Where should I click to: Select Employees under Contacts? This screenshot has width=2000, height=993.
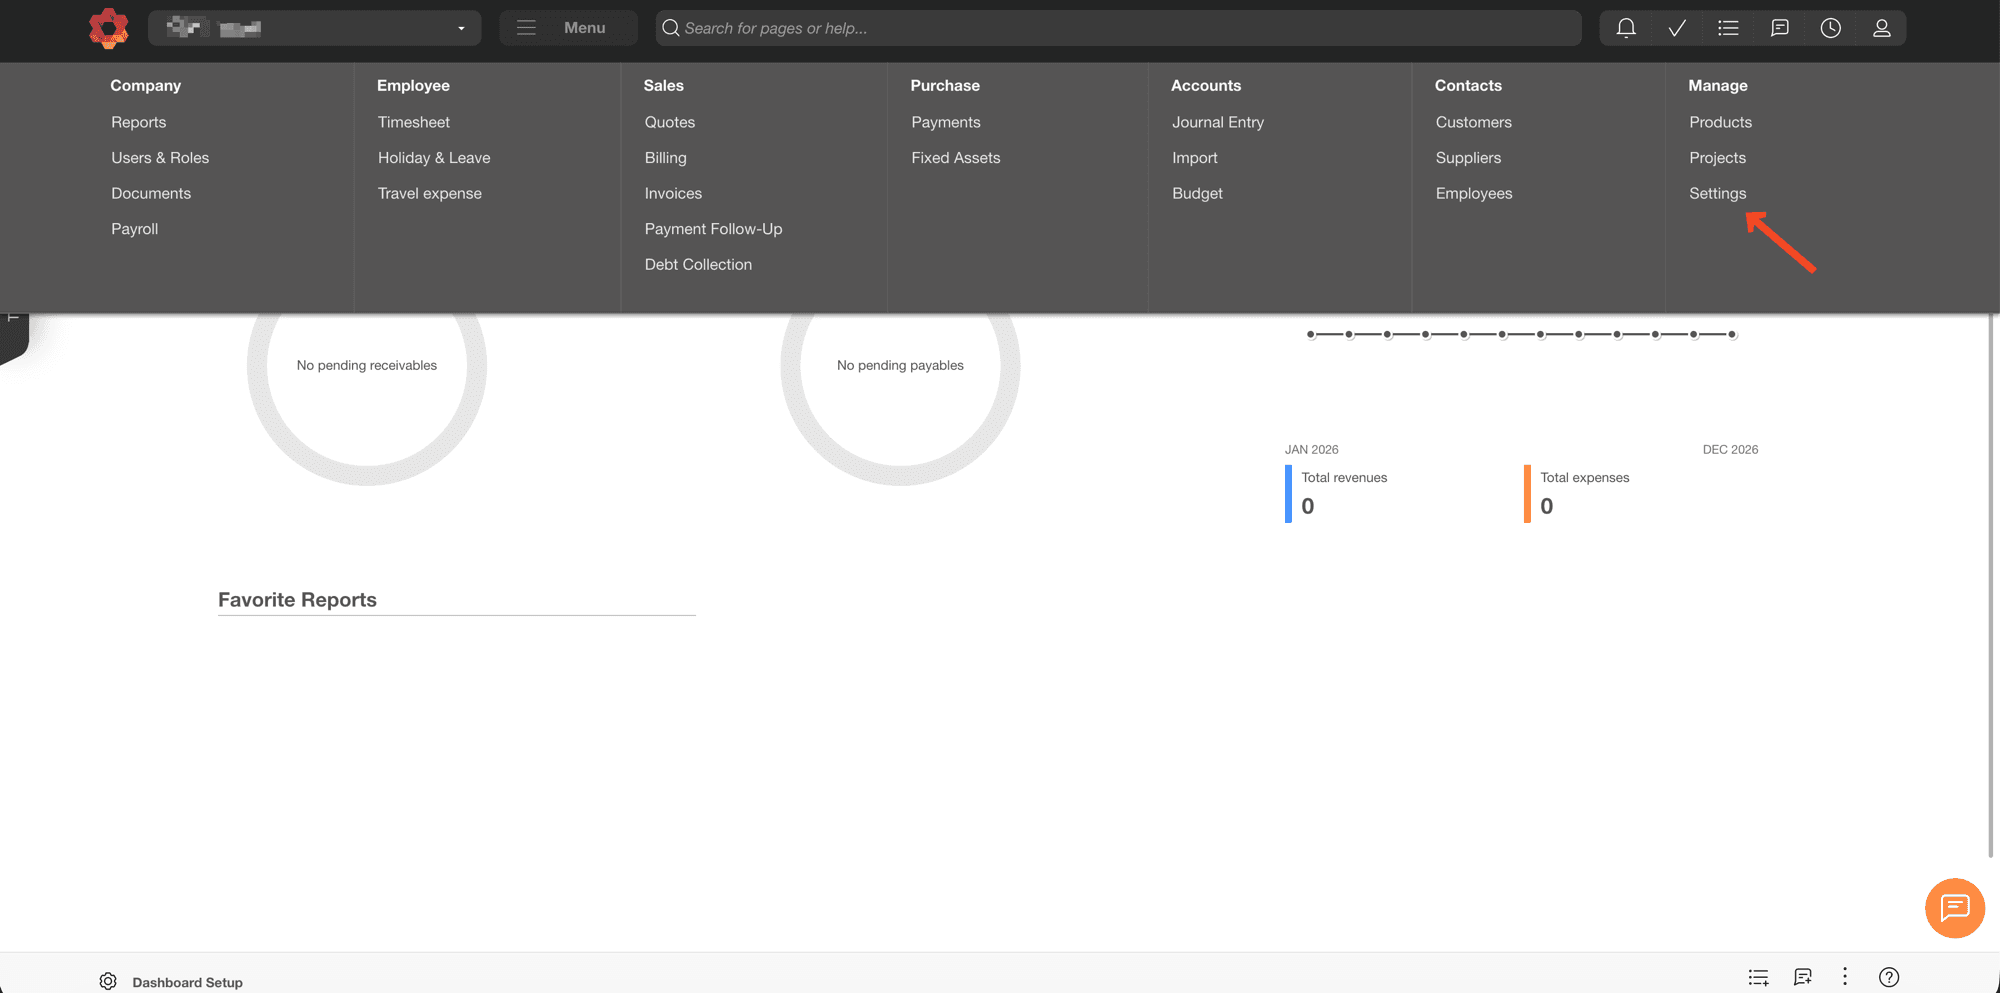(x=1474, y=193)
